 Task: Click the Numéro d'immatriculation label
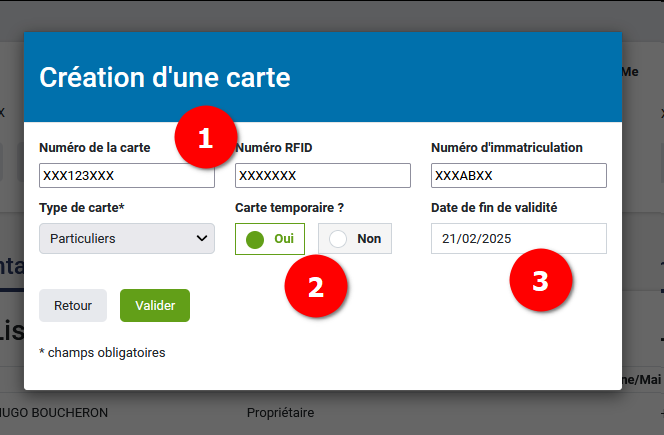(507, 148)
